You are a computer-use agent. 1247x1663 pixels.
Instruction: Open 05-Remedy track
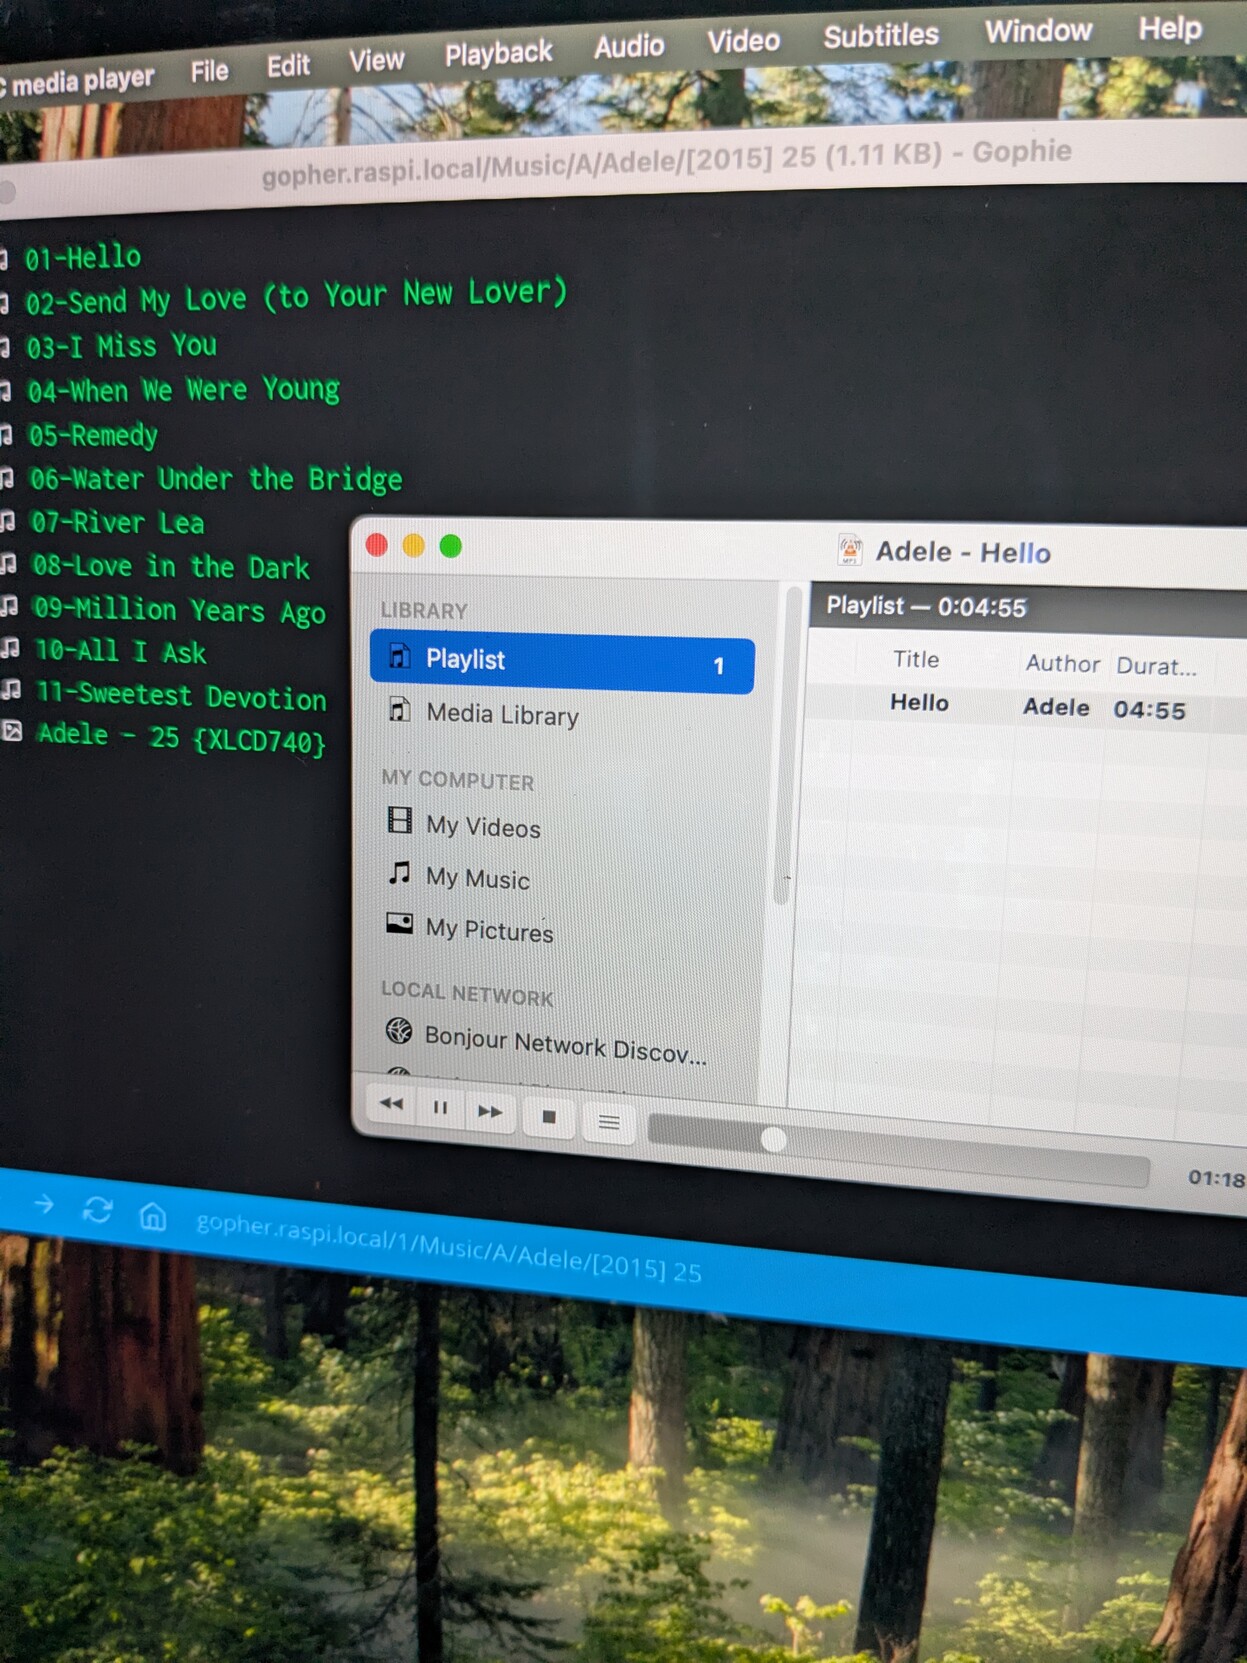[94, 435]
